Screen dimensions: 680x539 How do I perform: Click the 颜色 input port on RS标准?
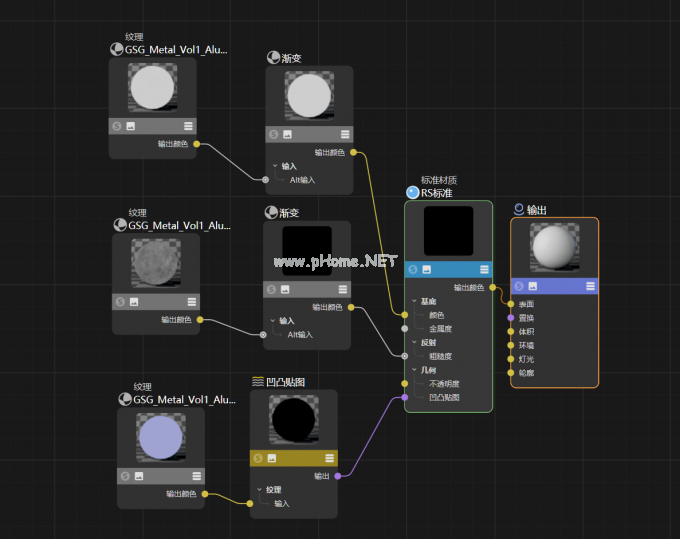[405, 315]
